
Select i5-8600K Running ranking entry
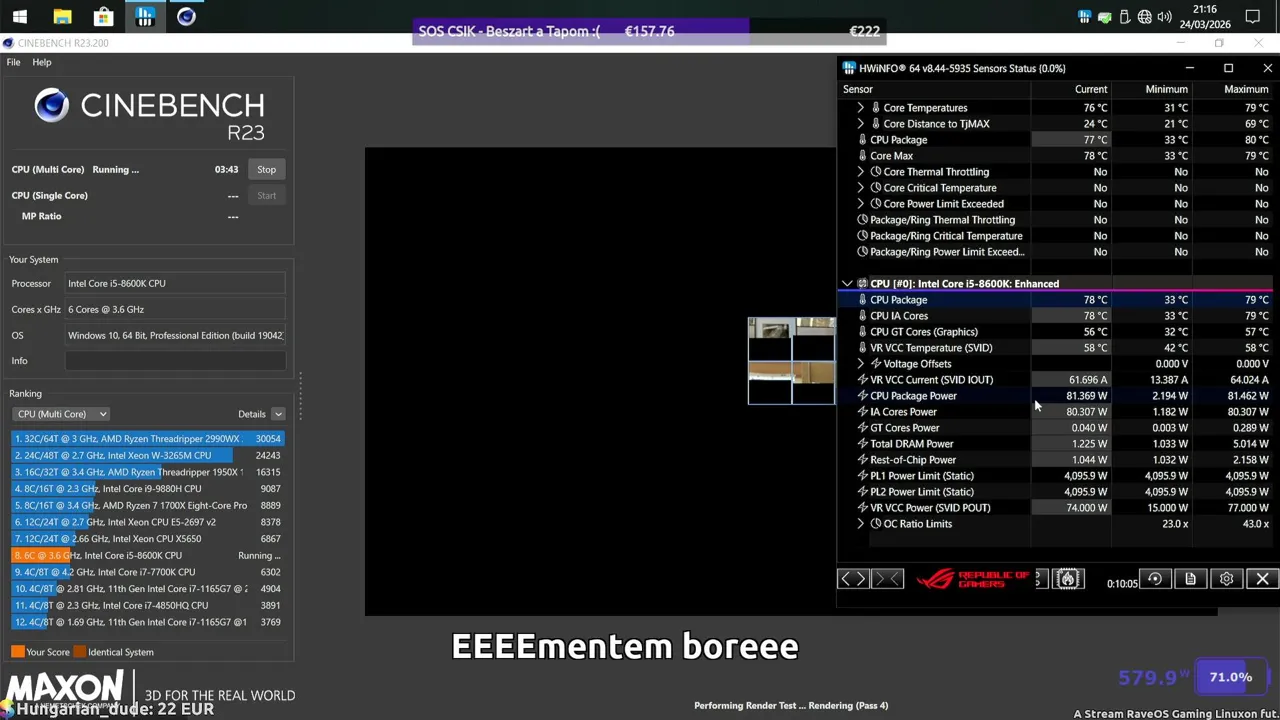(148, 555)
